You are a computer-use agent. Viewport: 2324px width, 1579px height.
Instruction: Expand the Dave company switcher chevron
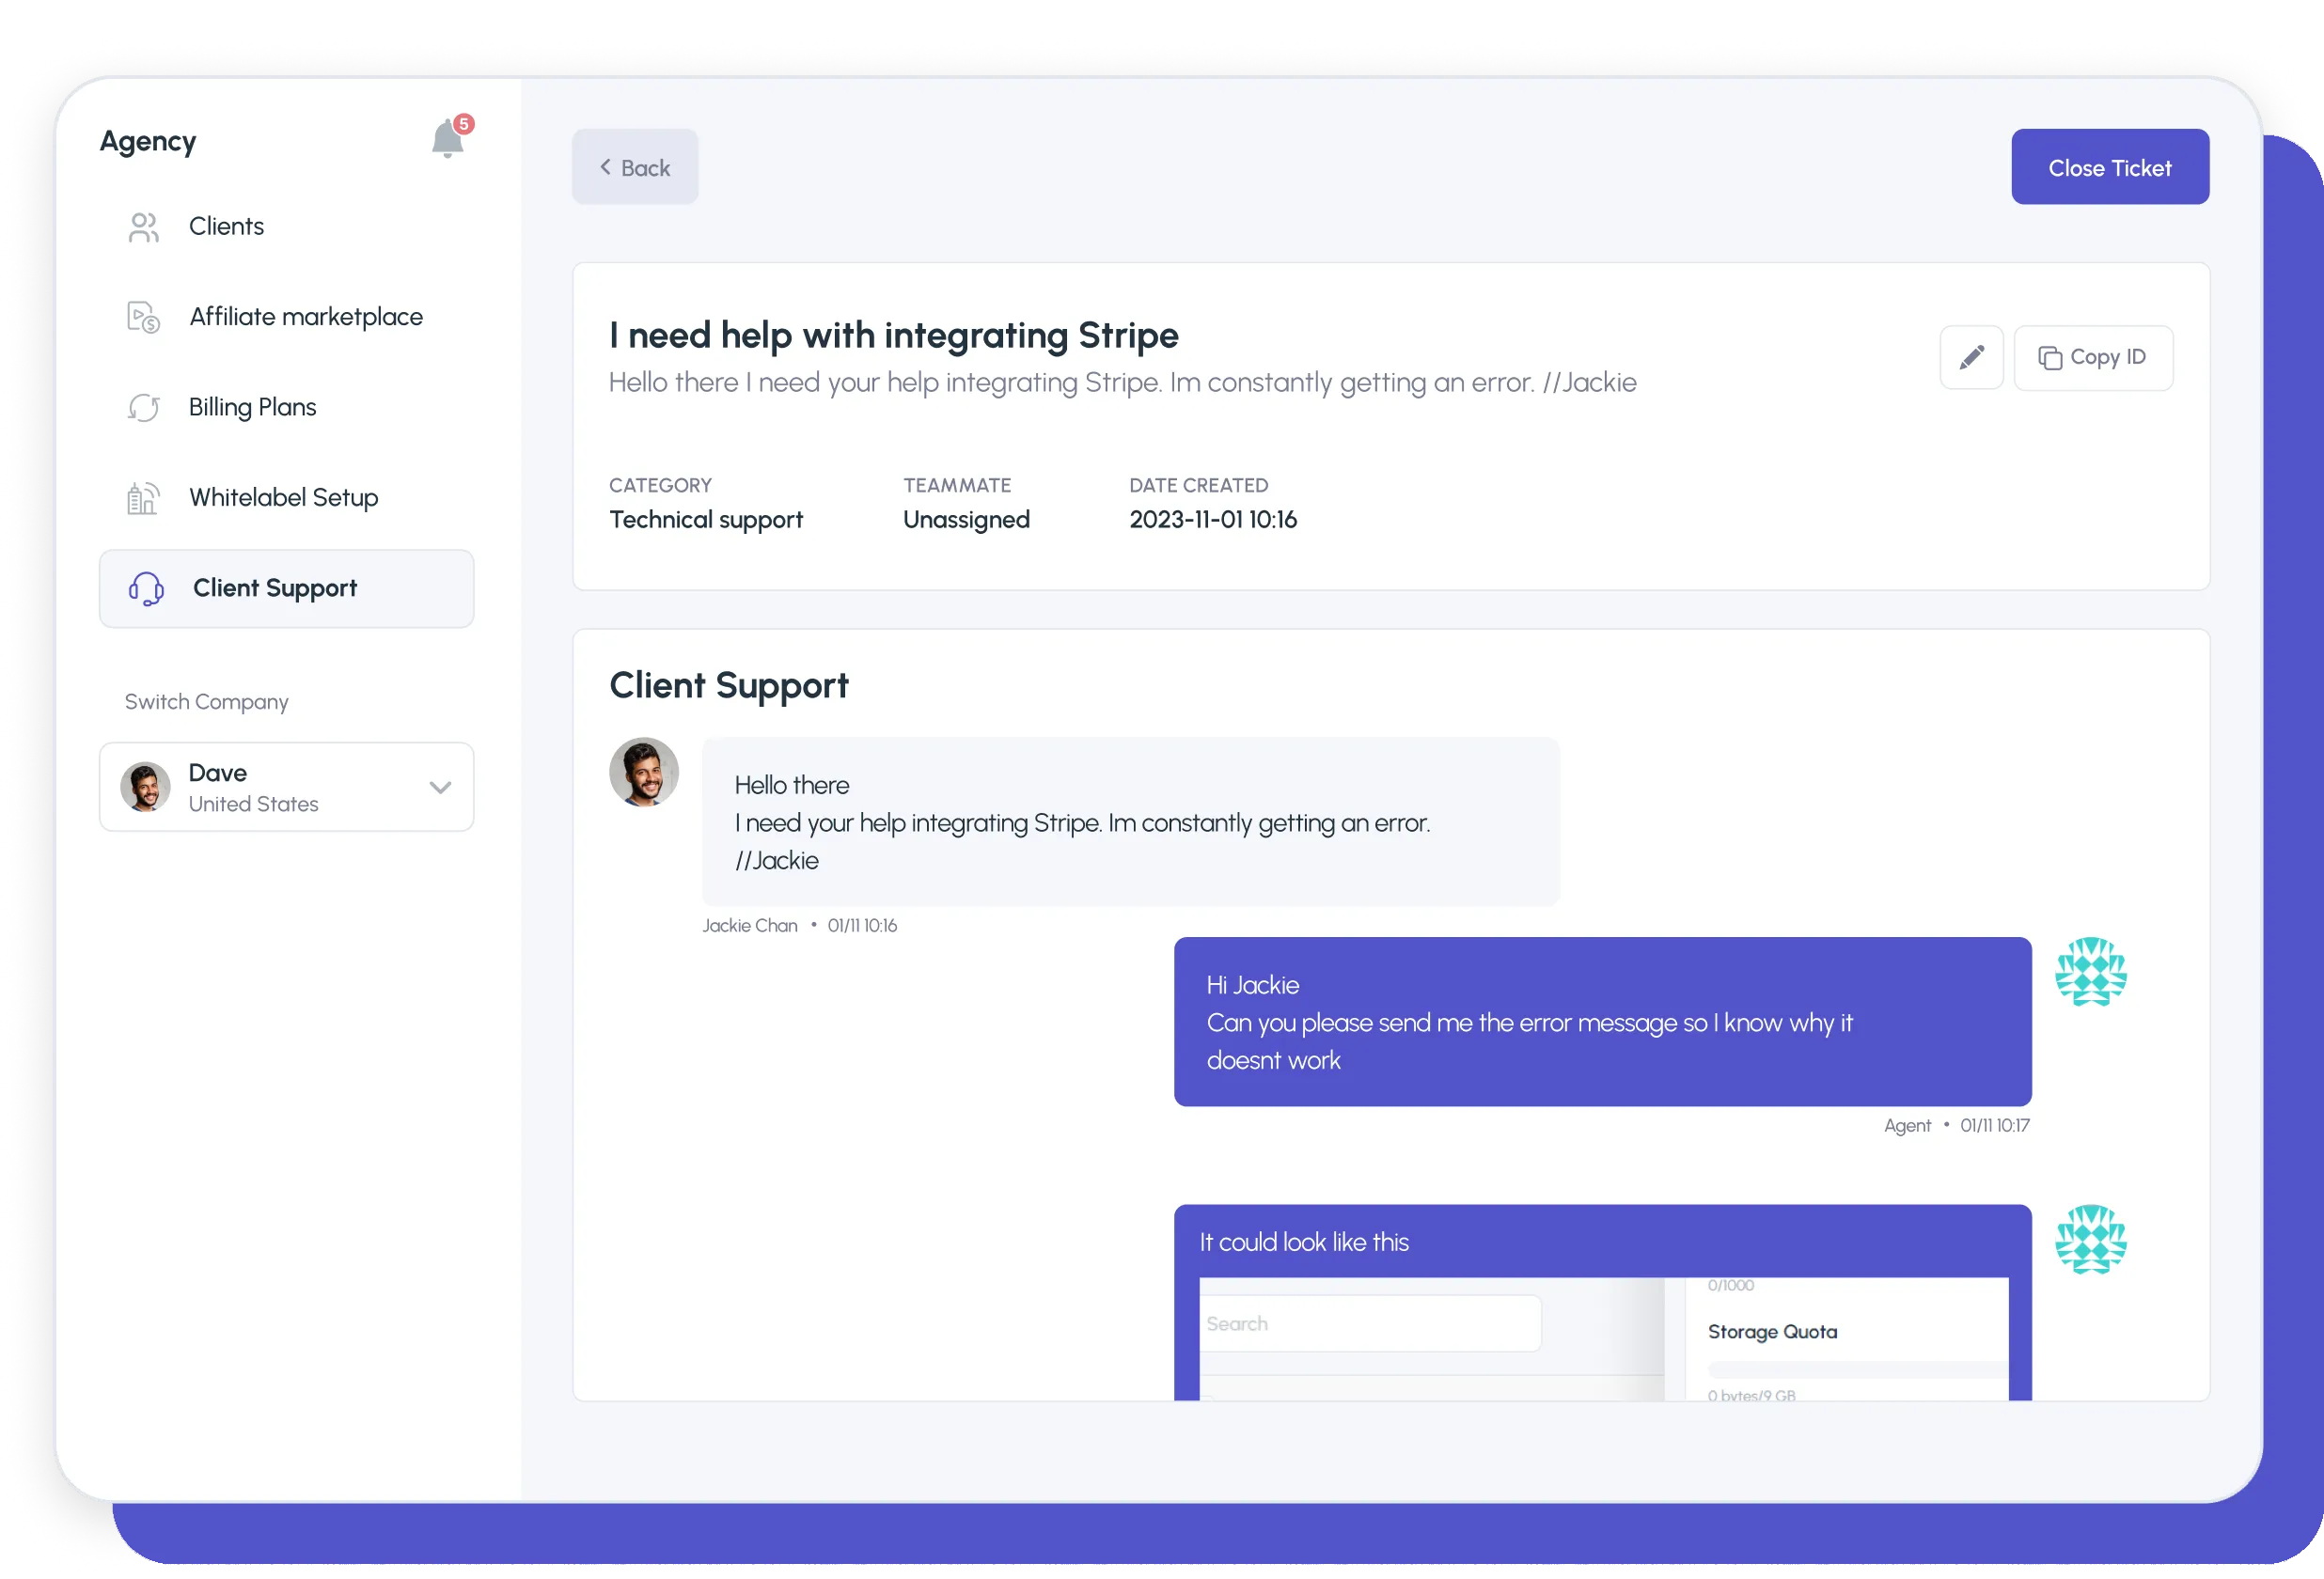pos(440,788)
